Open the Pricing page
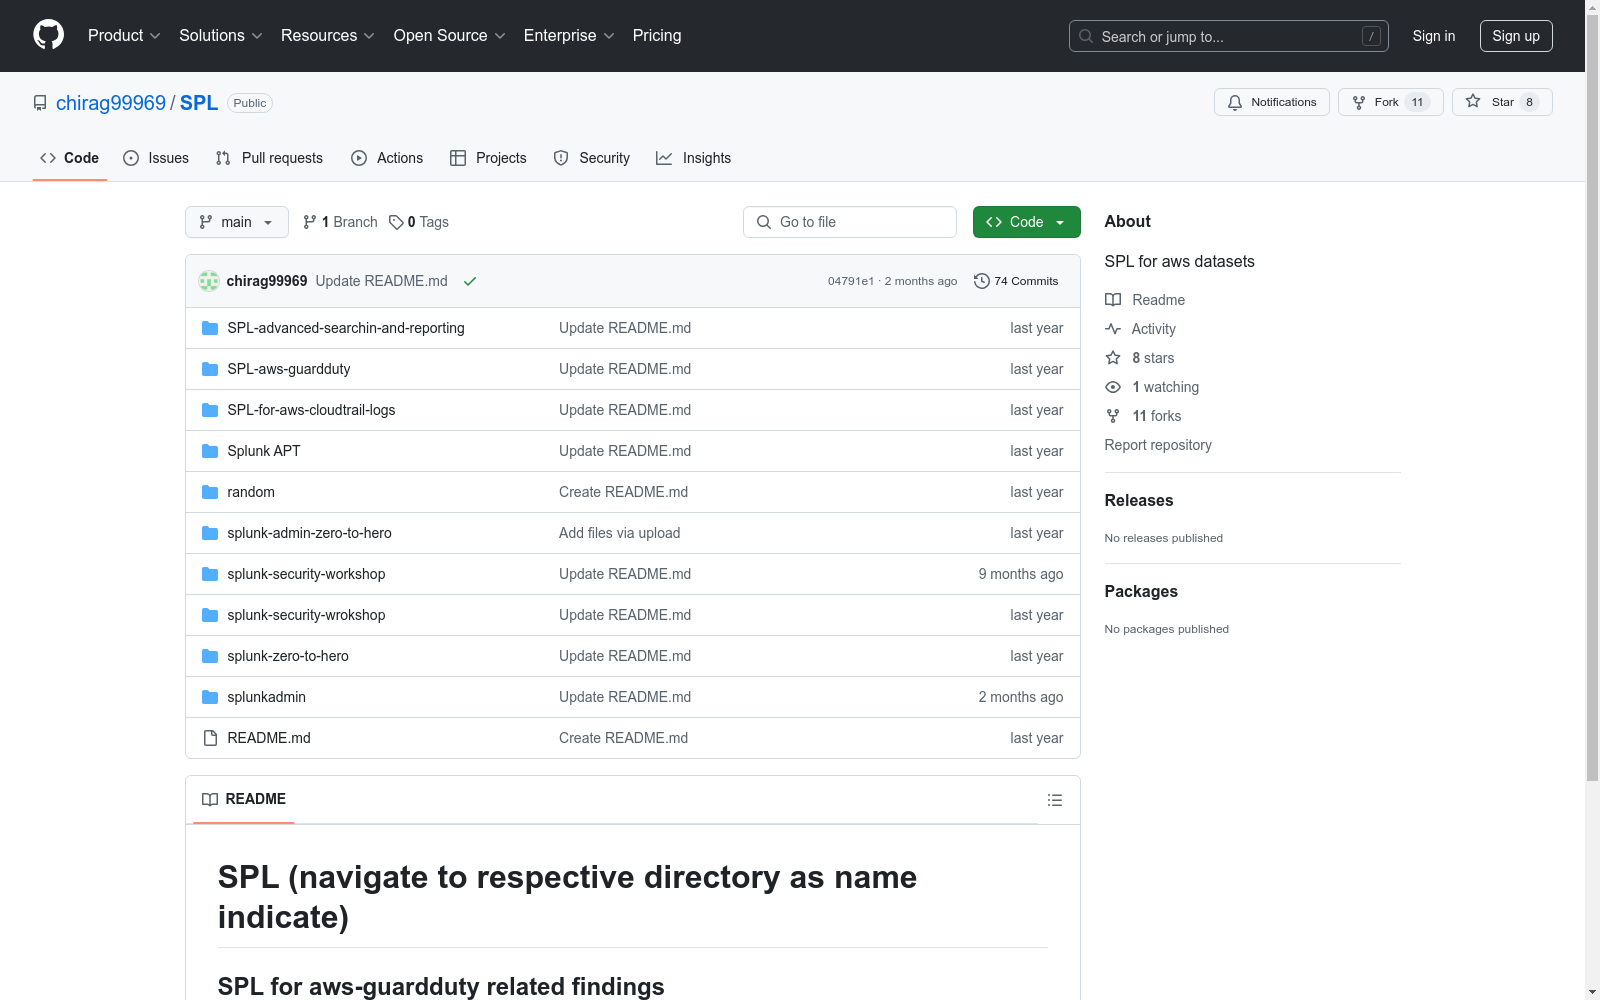Viewport: 1600px width, 1000px height. tap(657, 36)
